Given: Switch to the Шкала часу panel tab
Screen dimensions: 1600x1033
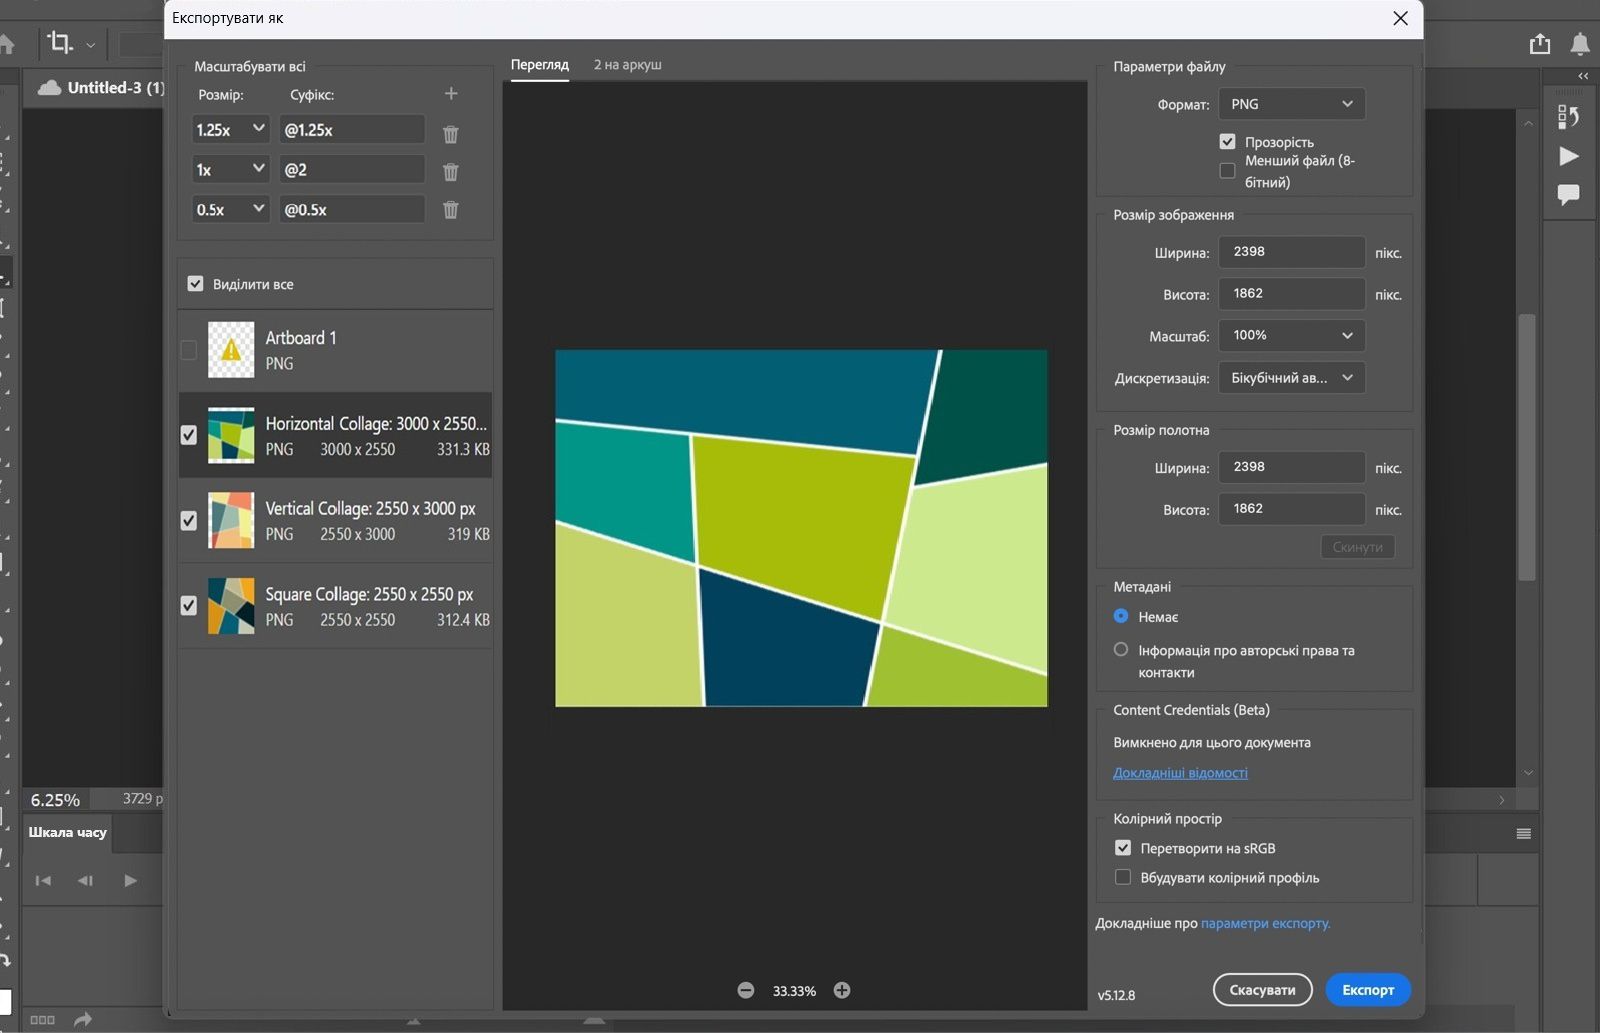Looking at the screenshot, I should pos(67,832).
